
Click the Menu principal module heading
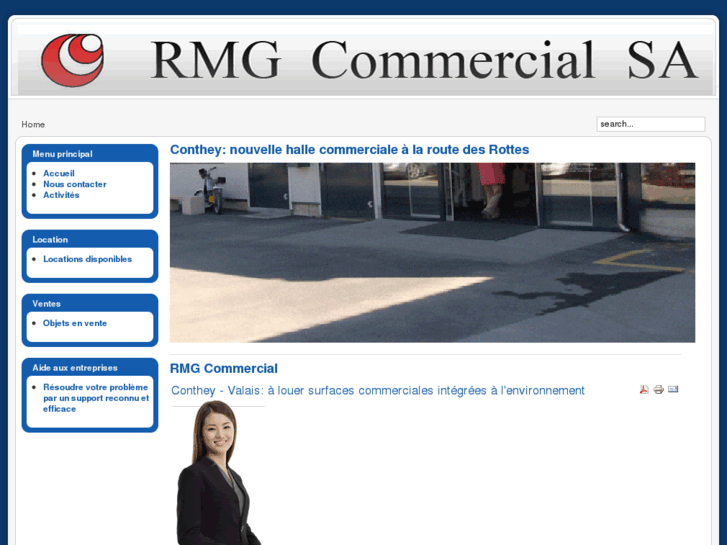coord(63,154)
